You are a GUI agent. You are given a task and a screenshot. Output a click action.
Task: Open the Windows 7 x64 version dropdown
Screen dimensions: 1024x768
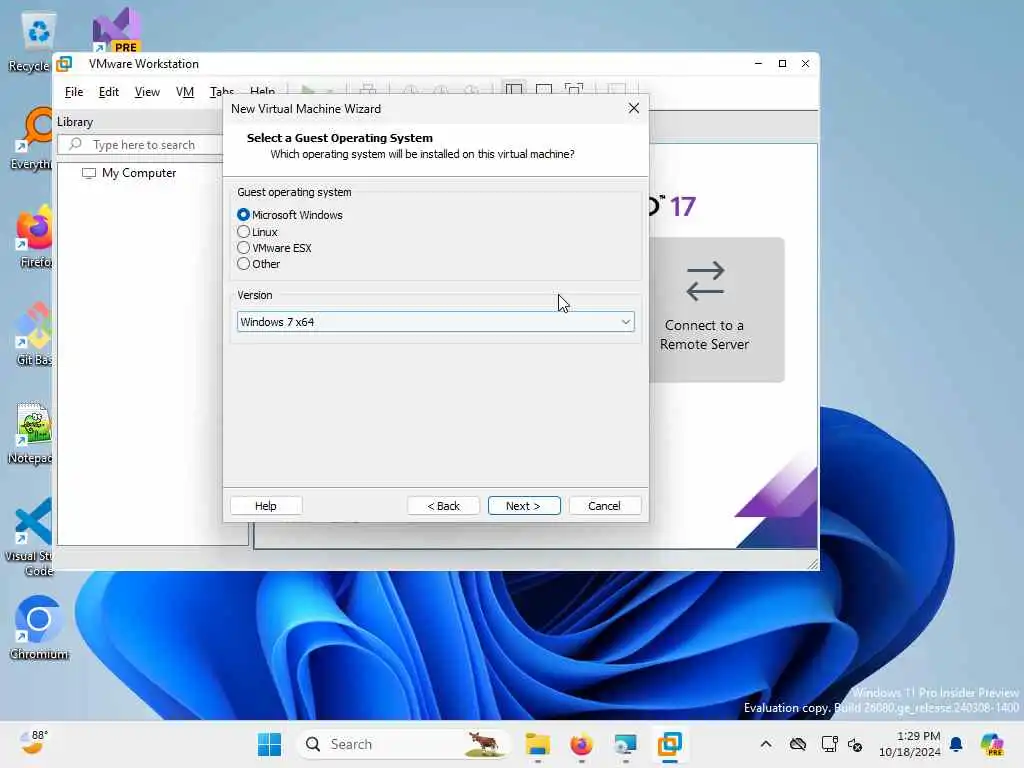[436, 322]
